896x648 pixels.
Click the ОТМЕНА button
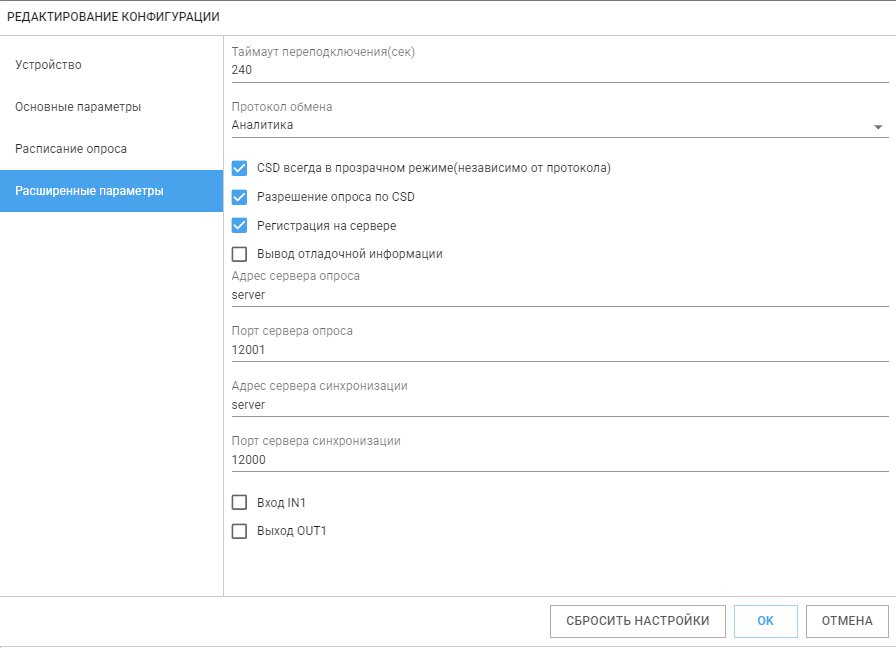pyautogui.click(x=847, y=621)
